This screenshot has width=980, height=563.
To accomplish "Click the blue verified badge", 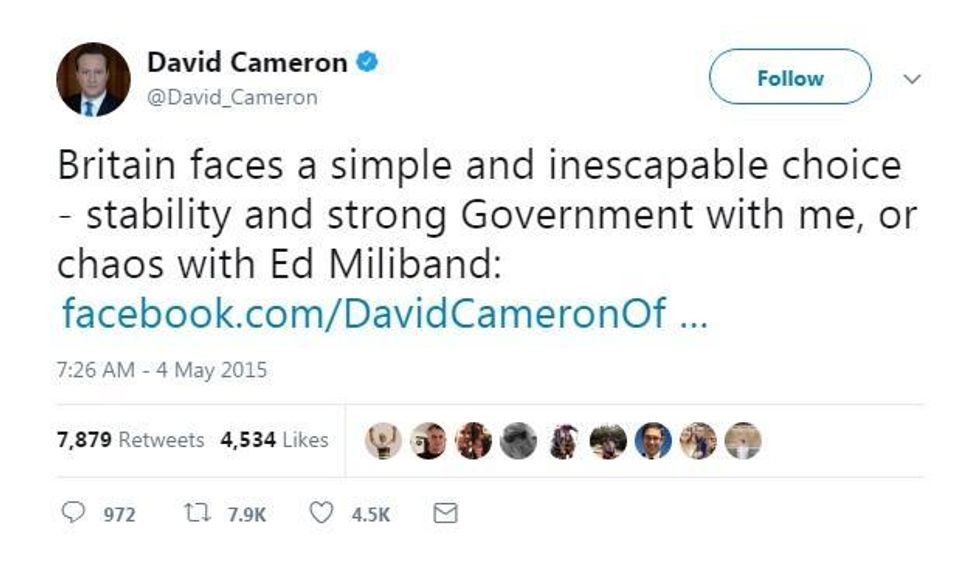I will tap(367, 63).
